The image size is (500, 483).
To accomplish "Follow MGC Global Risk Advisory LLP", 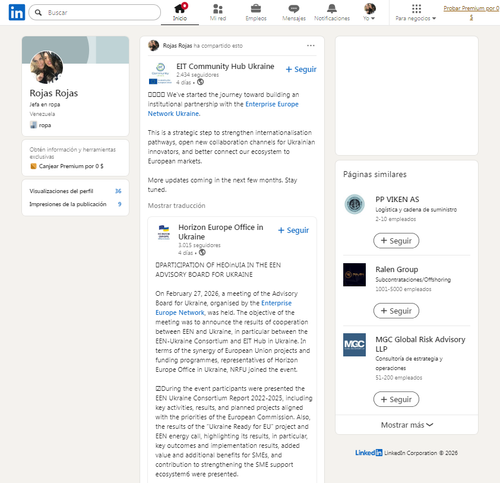I will pos(396,399).
